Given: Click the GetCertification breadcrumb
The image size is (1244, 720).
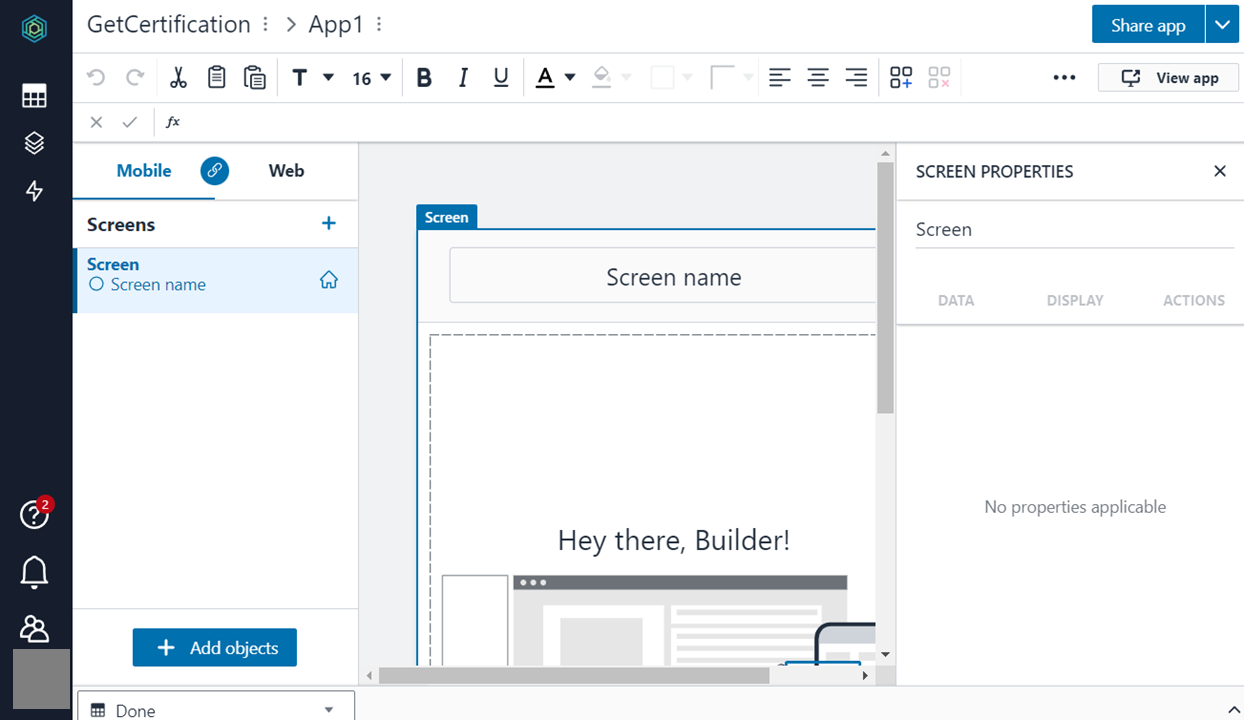Looking at the screenshot, I should pyautogui.click(x=169, y=25).
